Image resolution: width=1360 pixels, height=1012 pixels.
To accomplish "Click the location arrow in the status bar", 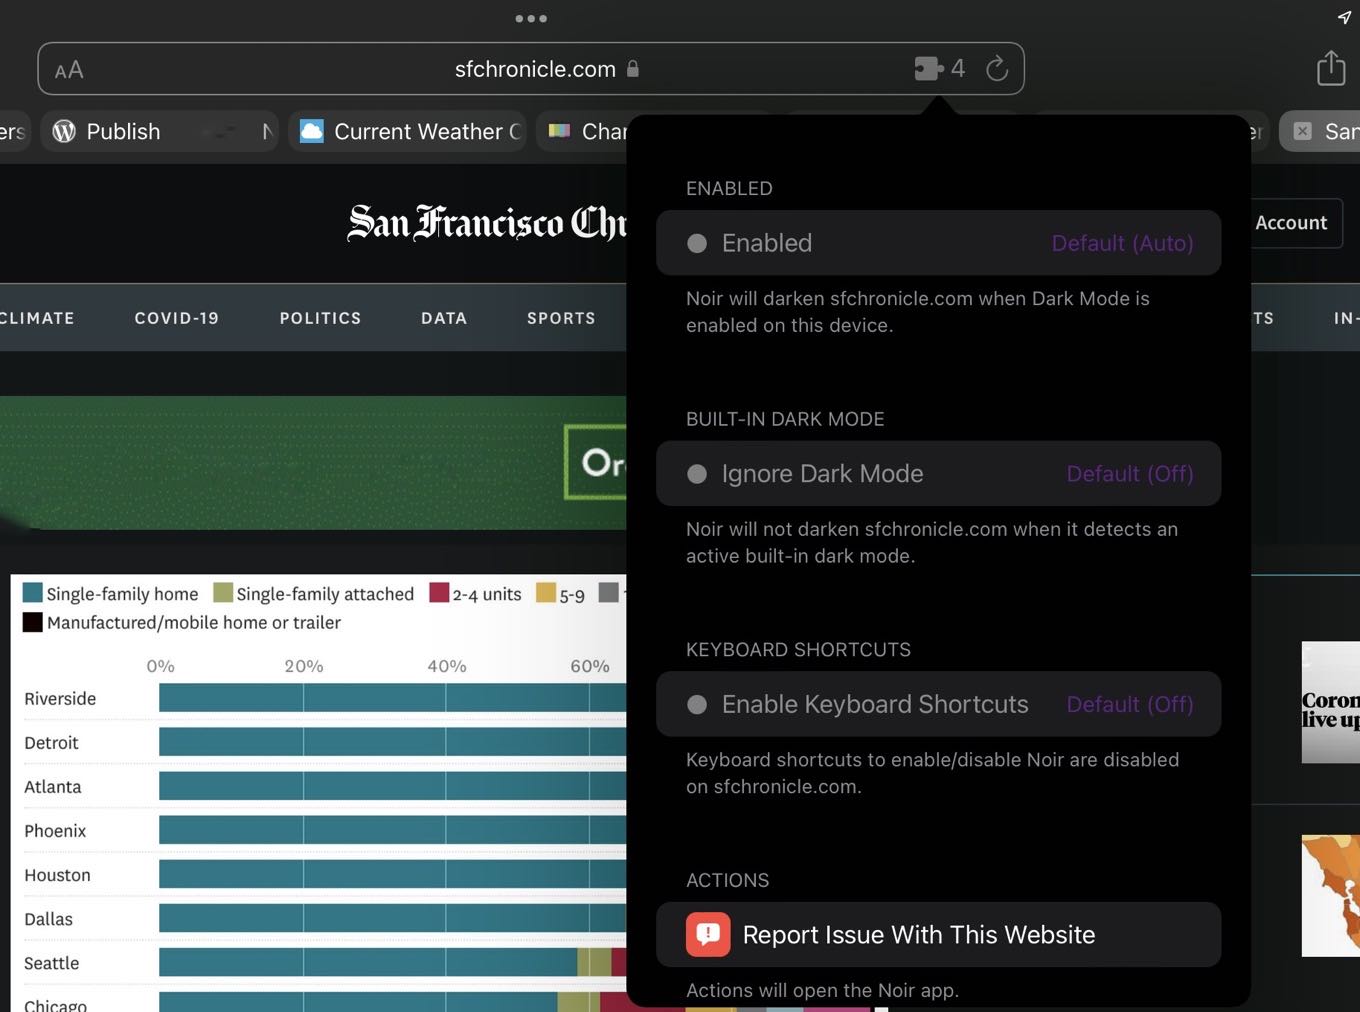I will (1343, 17).
